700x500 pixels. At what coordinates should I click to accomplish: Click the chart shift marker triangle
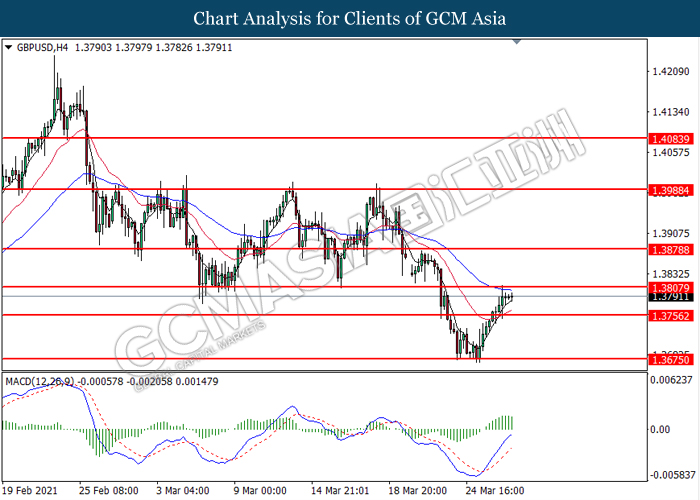(517, 42)
